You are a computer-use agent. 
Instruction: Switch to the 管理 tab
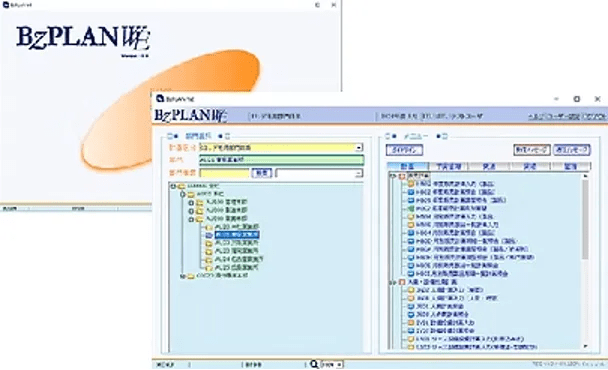570,166
